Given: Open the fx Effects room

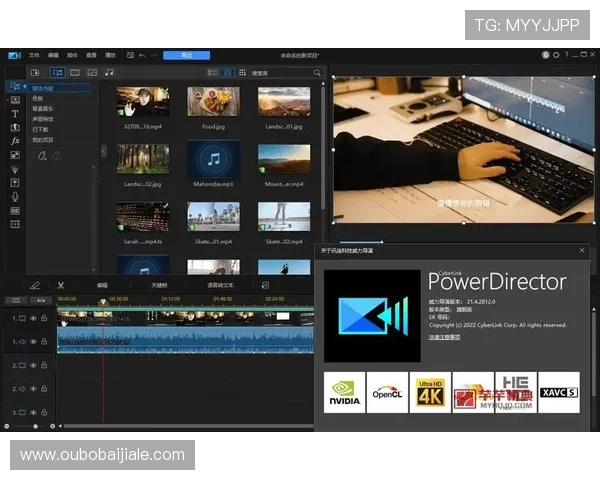Looking at the screenshot, I should [15, 141].
